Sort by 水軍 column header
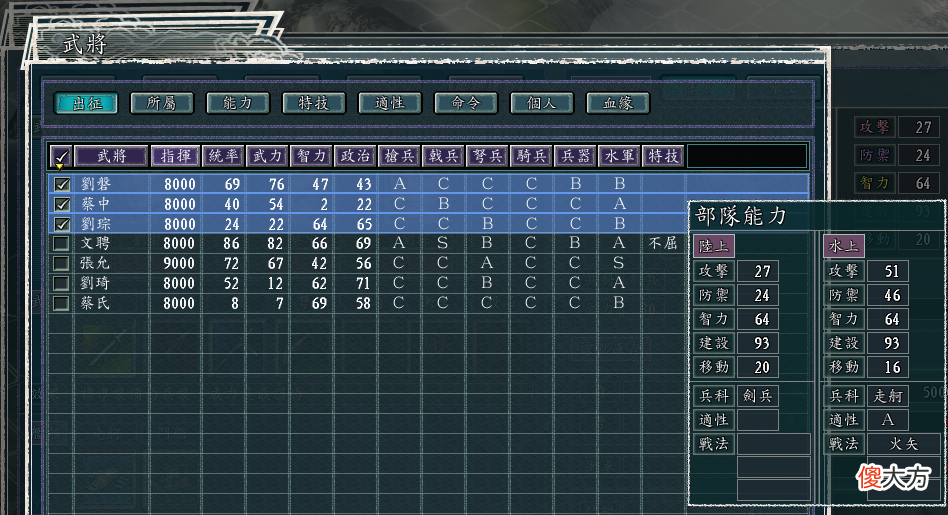The image size is (948, 515). click(619, 157)
